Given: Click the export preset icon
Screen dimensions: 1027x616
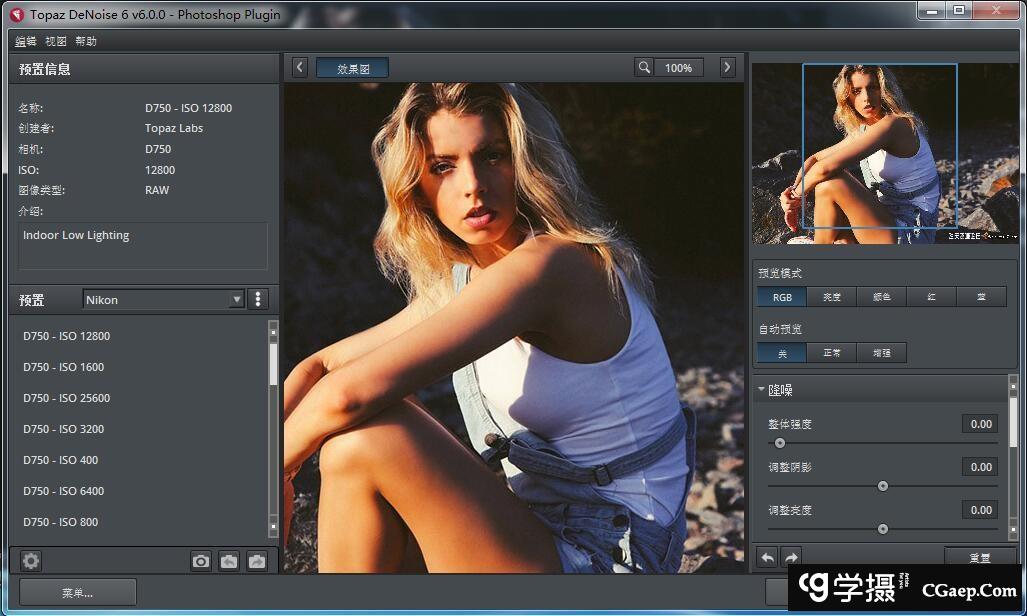Looking at the screenshot, I should coord(257,561).
